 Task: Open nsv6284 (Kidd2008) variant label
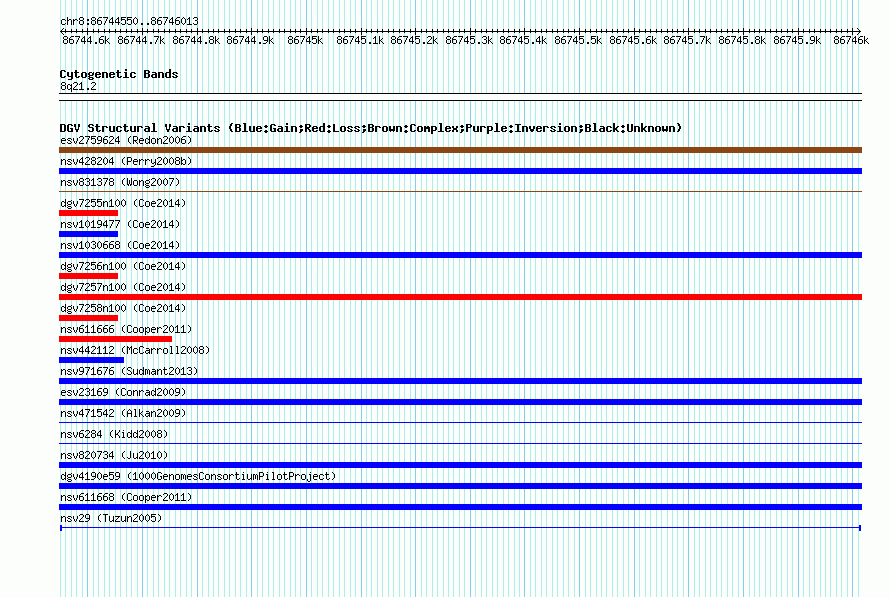pyautogui.click(x=114, y=434)
